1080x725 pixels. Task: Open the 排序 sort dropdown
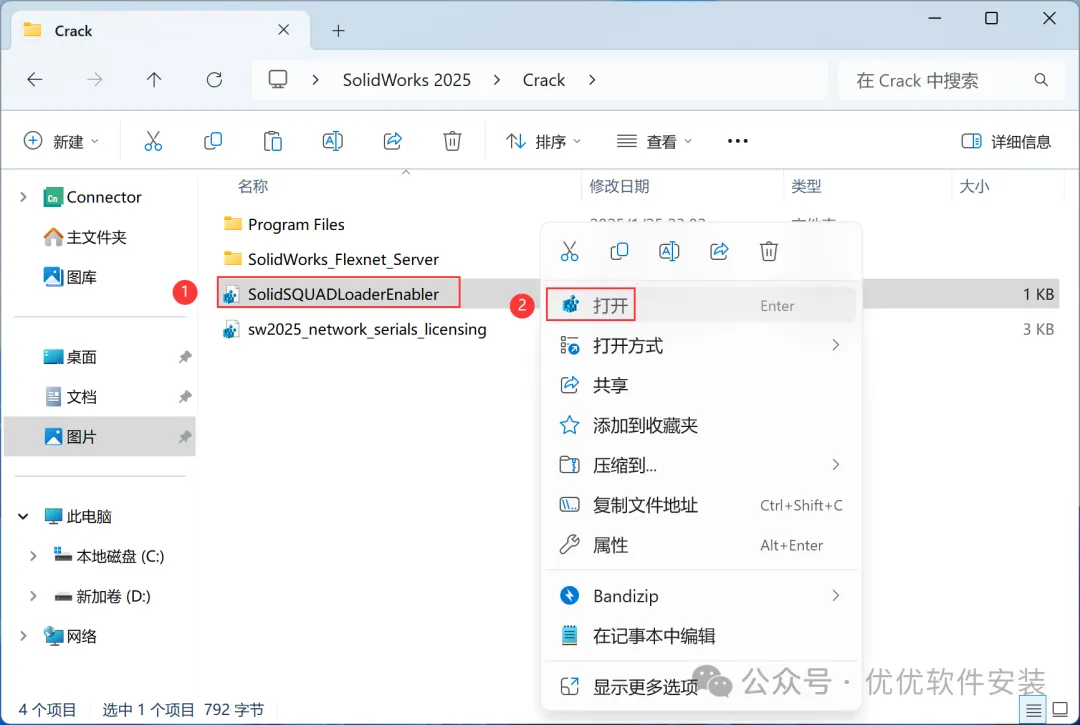tap(543, 141)
